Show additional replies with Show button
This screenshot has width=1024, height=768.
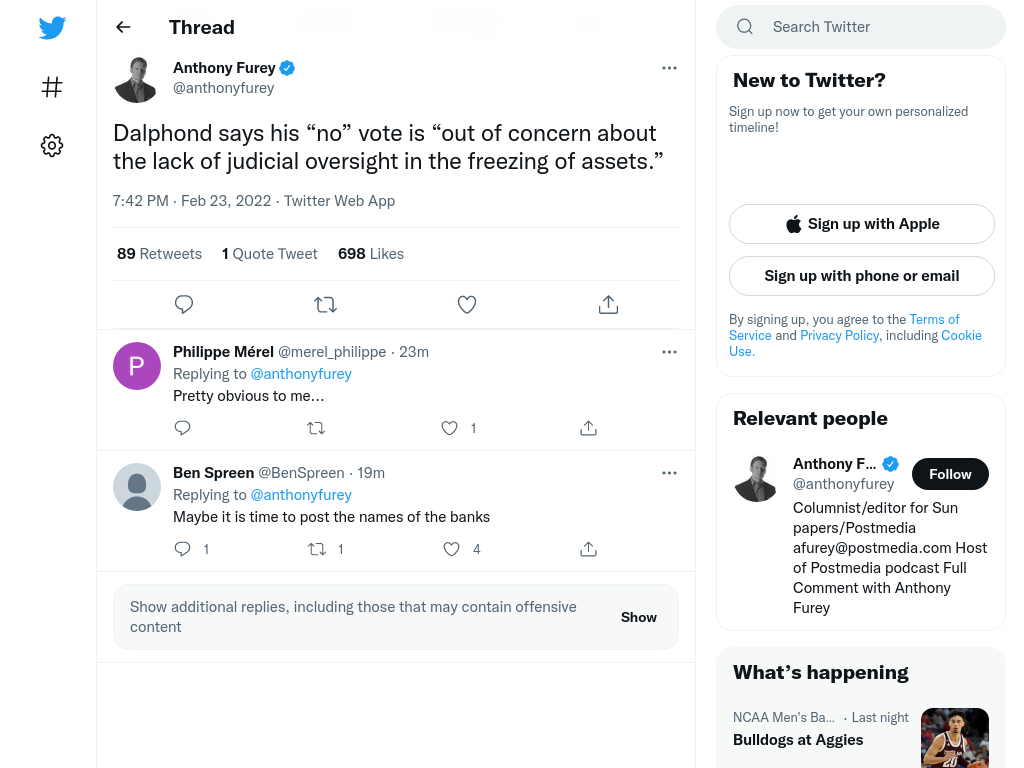[639, 617]
